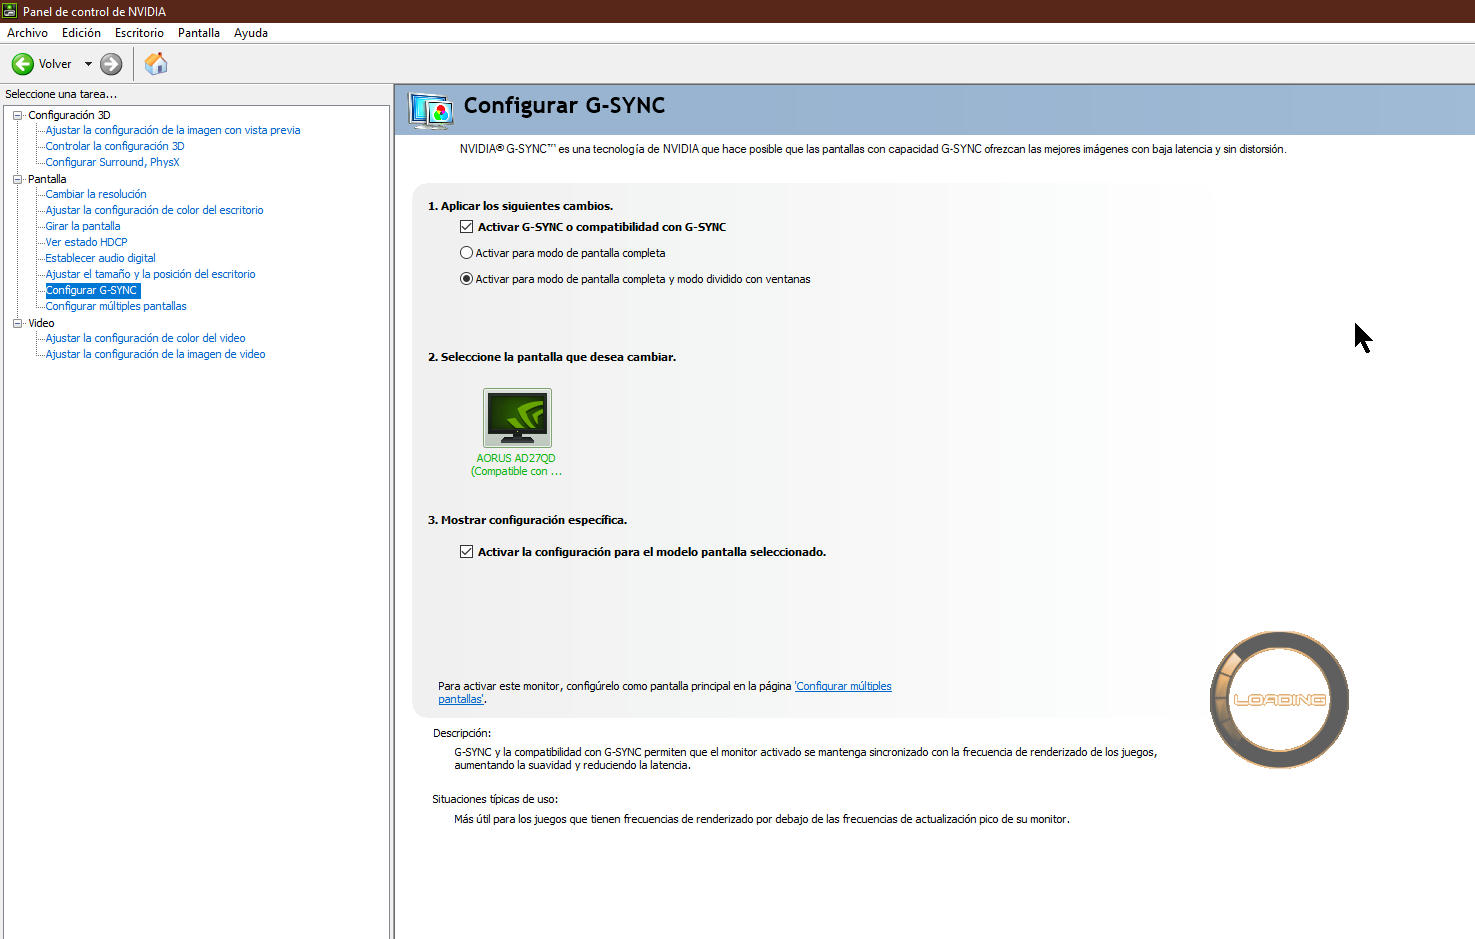Toggle configuración para el modelo pantalla seleccionado
The image size is (1475, 939).
466,552
